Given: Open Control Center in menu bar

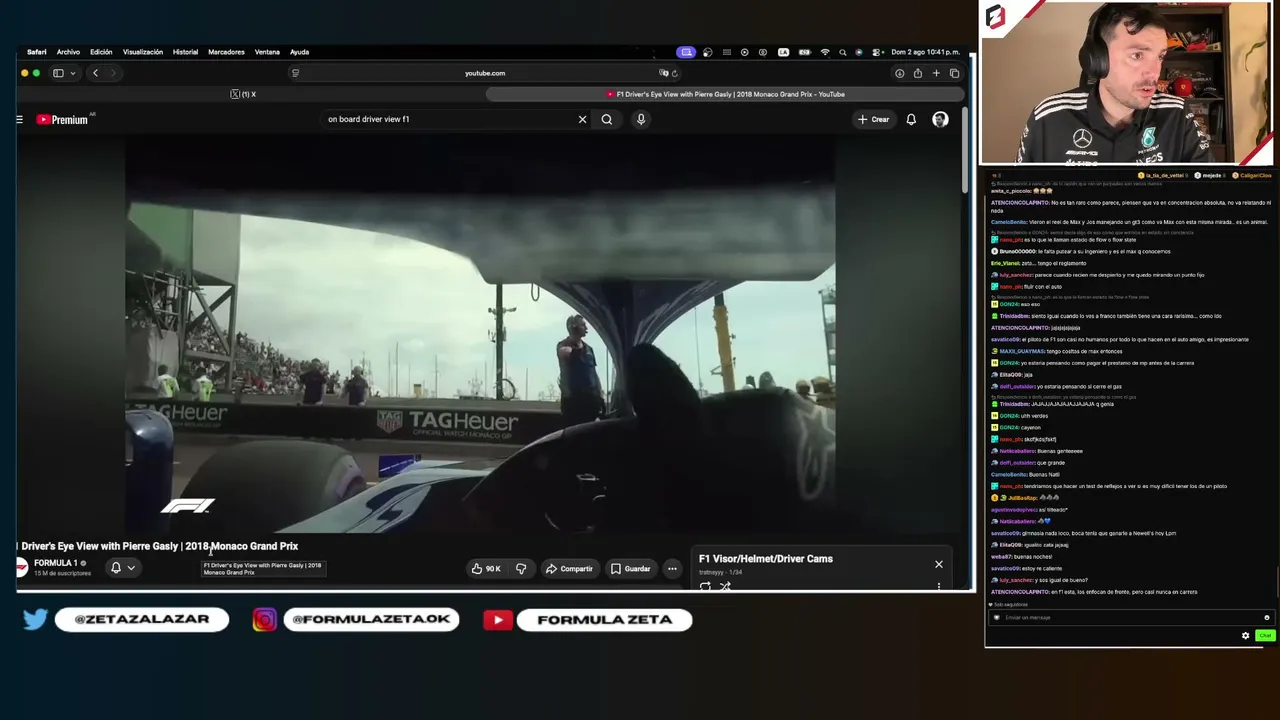Looking at the screenshot, I should pos(877,52).
